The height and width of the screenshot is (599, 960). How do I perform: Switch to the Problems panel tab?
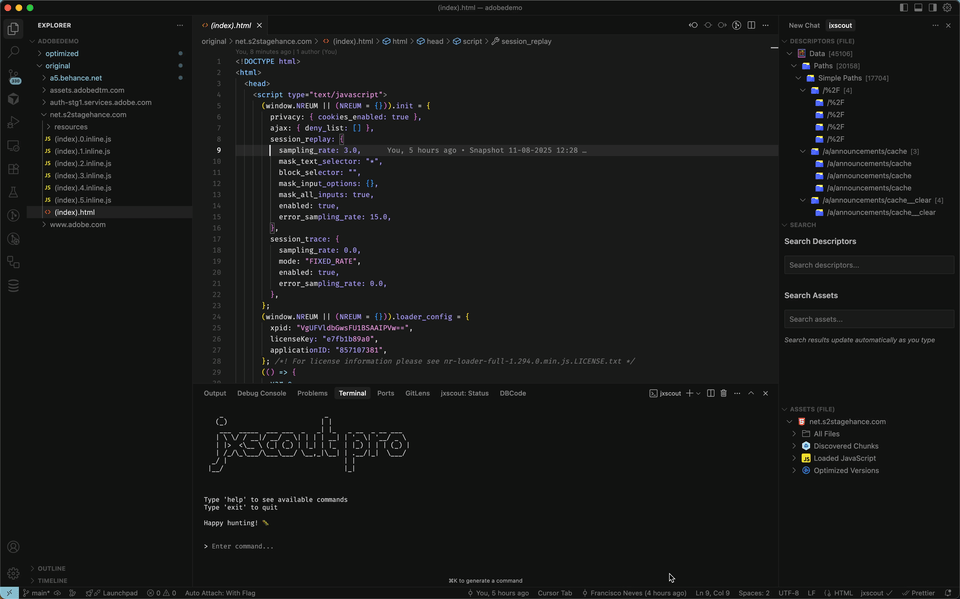coord(312,393)
